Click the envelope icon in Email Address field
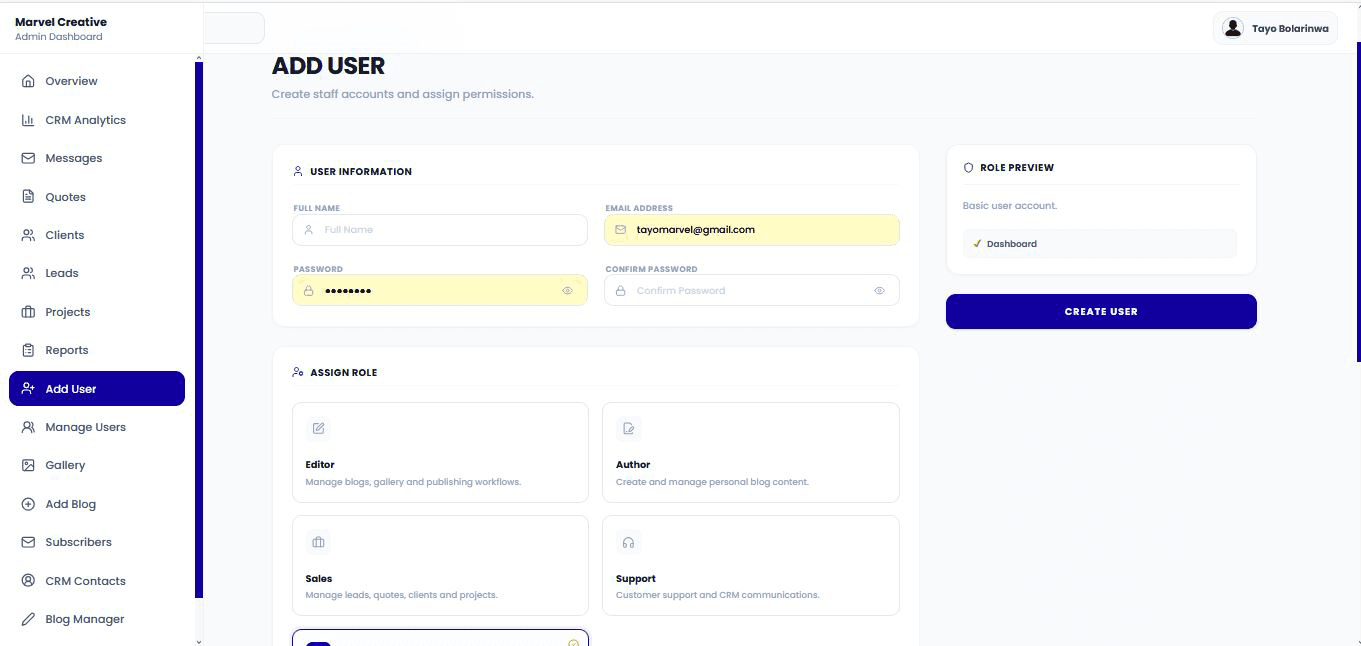This screenshot has width=1361, height=646. point(620,230)
